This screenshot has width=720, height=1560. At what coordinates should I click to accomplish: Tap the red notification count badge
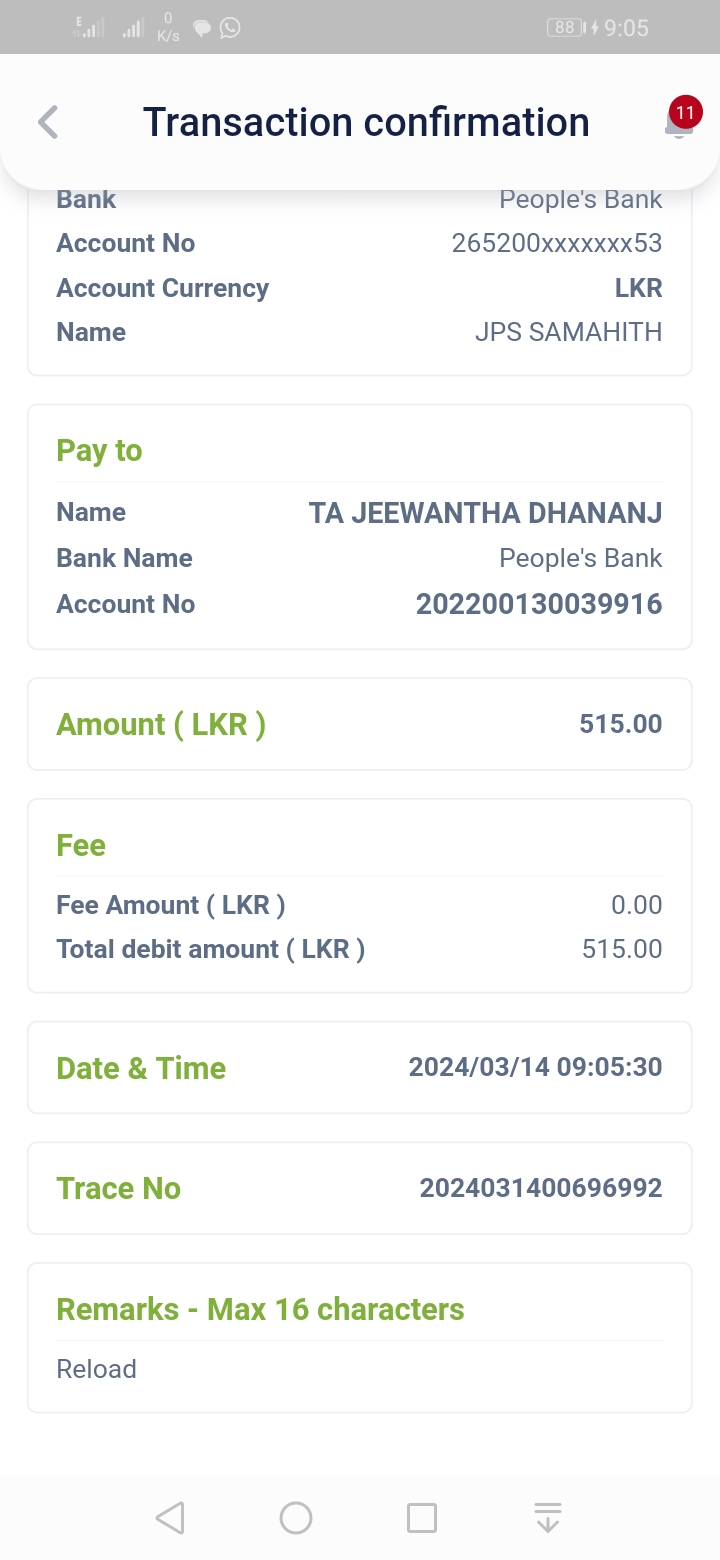point(685,111)
